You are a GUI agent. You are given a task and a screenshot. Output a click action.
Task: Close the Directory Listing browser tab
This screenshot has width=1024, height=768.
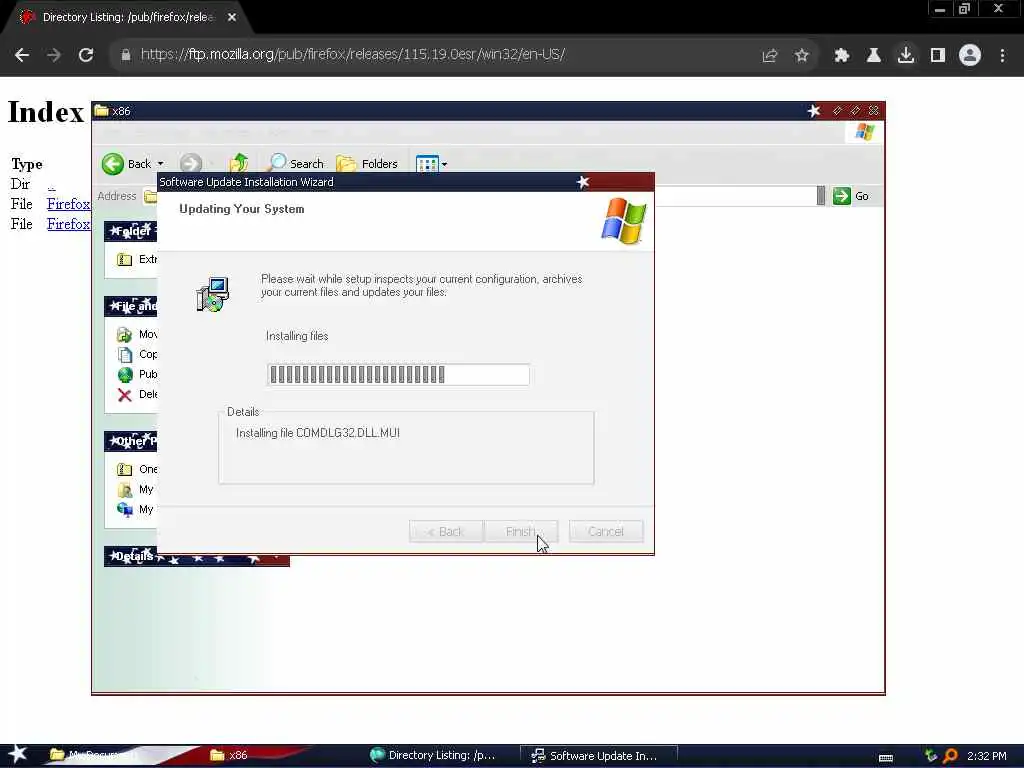point(232,18)
